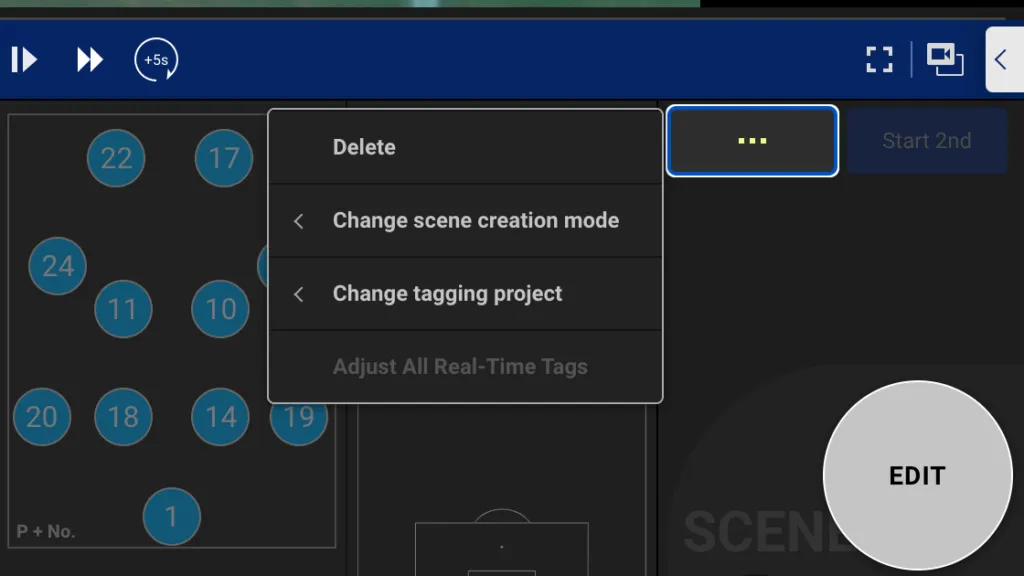Open the Change scene creation mode submenu
The width and height of the screenshot is (1024, 576).
(x=466, y=221)
